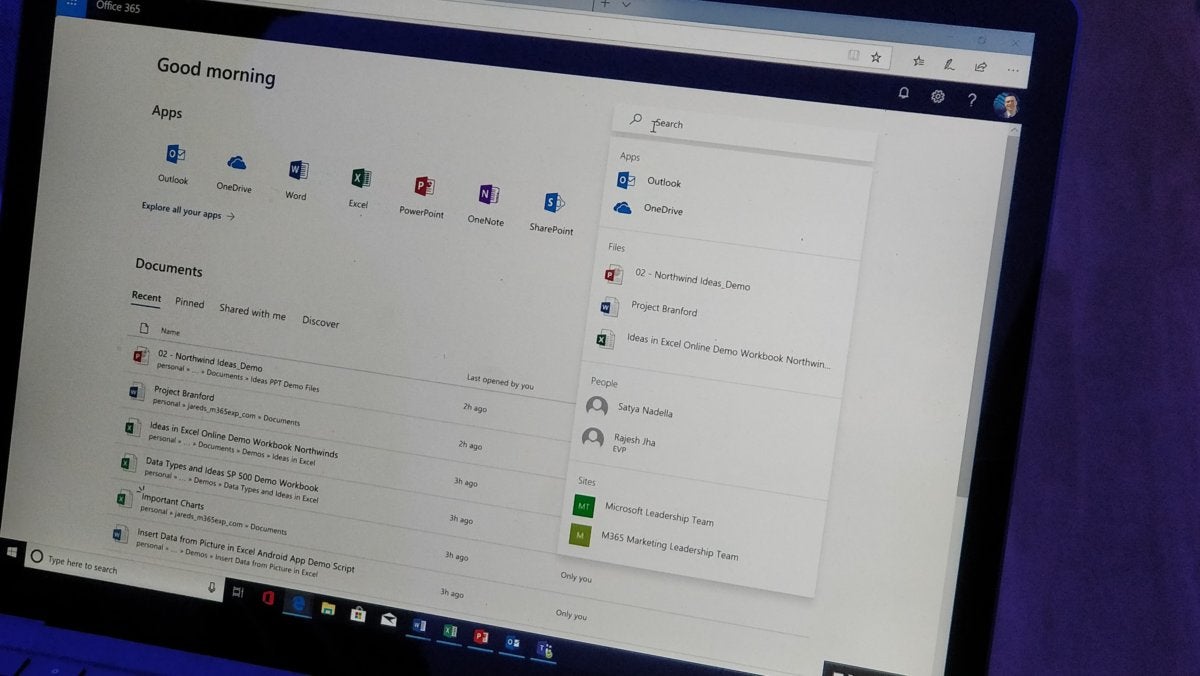This screenshot has height=676, width=1200.
Task: Click the magnifier icon in the search box
Action: pos(636,119)
